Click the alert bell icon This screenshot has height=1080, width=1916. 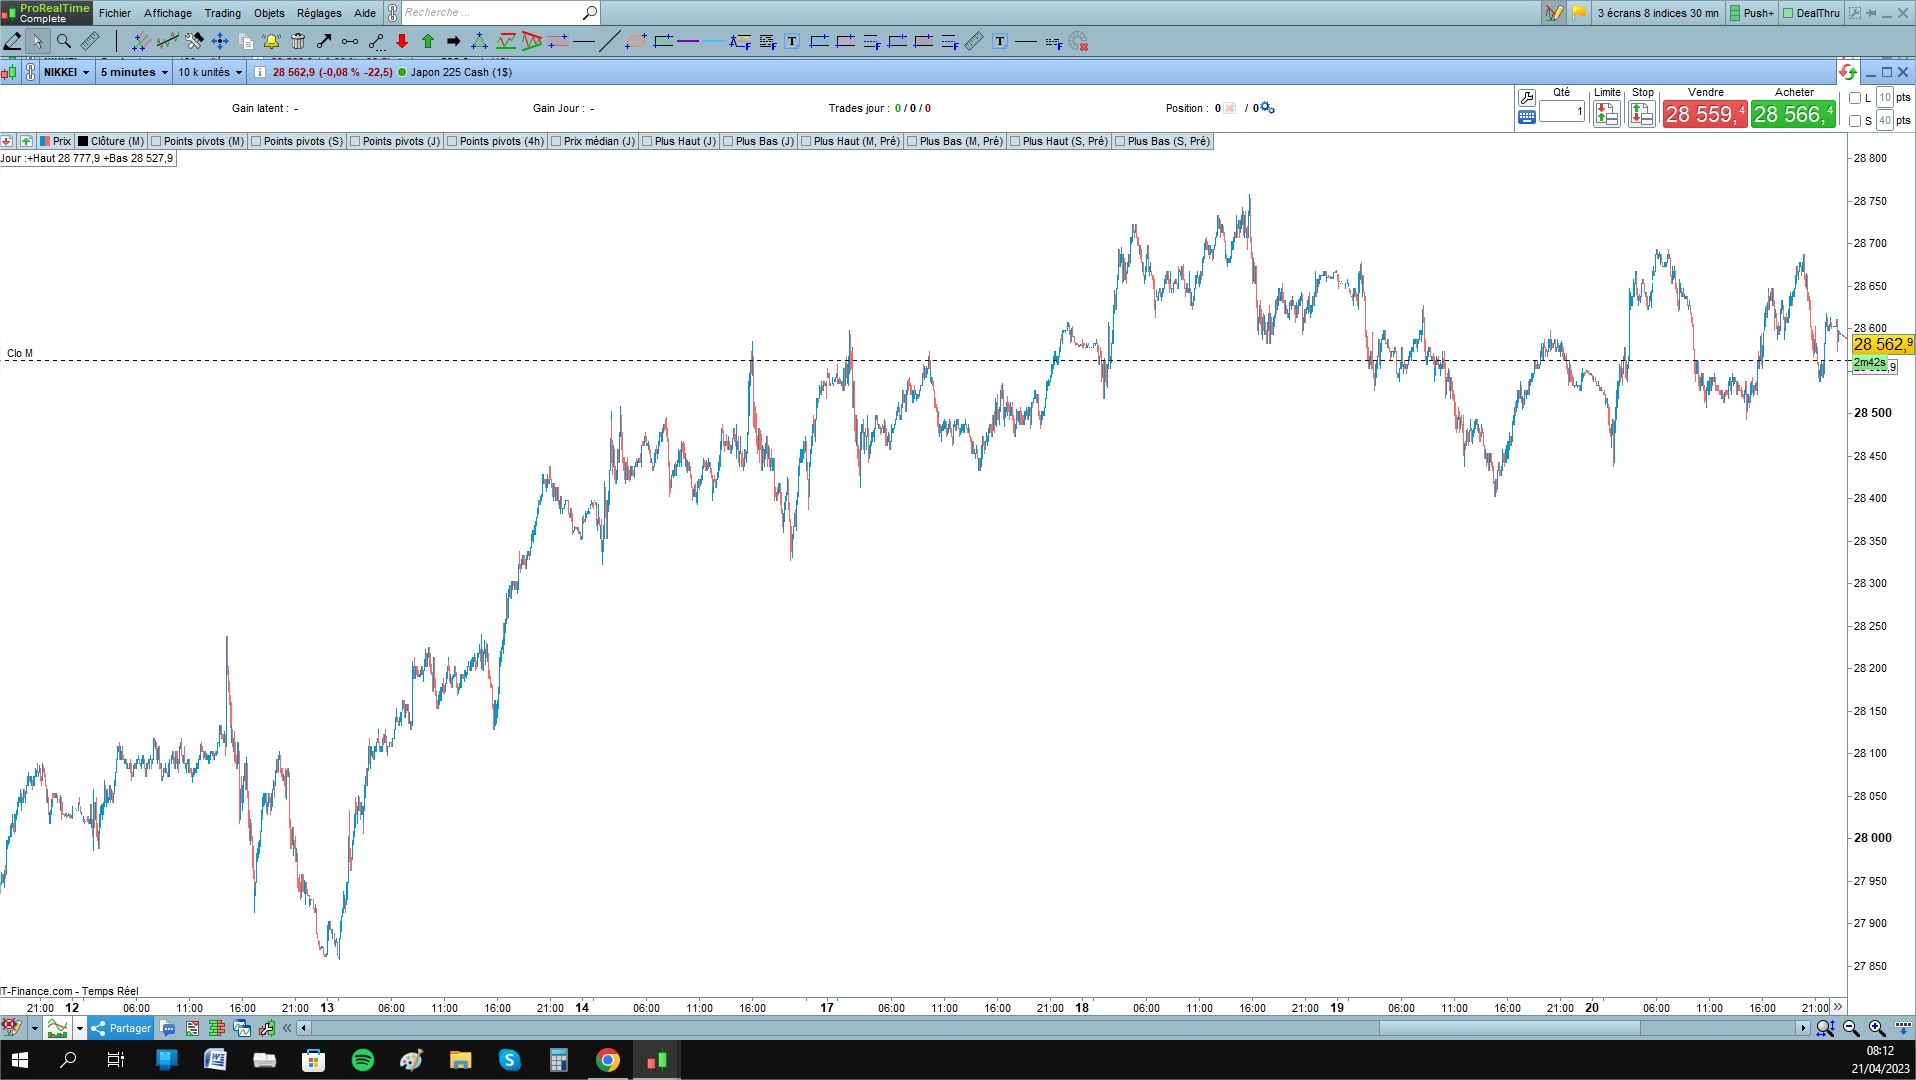(271, 41)
